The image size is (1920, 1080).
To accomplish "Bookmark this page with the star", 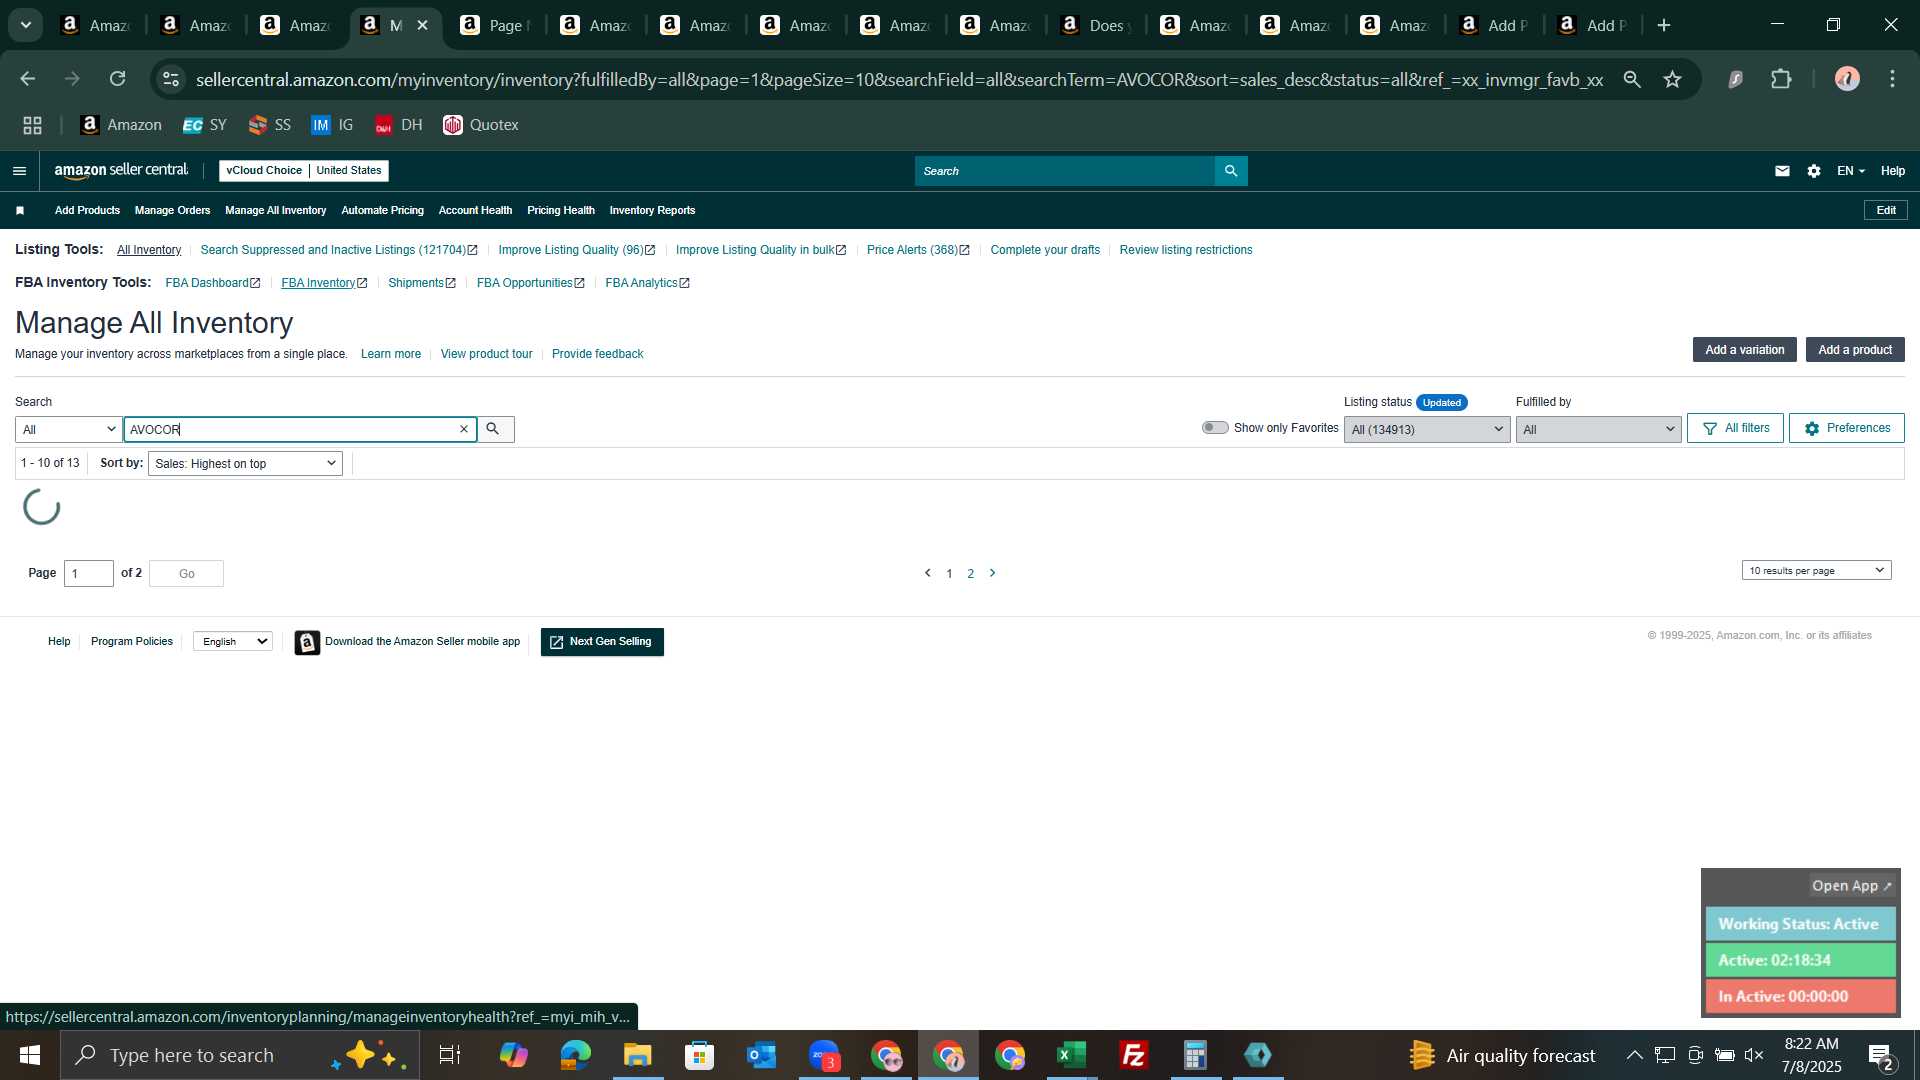I will pyautogui.click(x=1672, y=79).
